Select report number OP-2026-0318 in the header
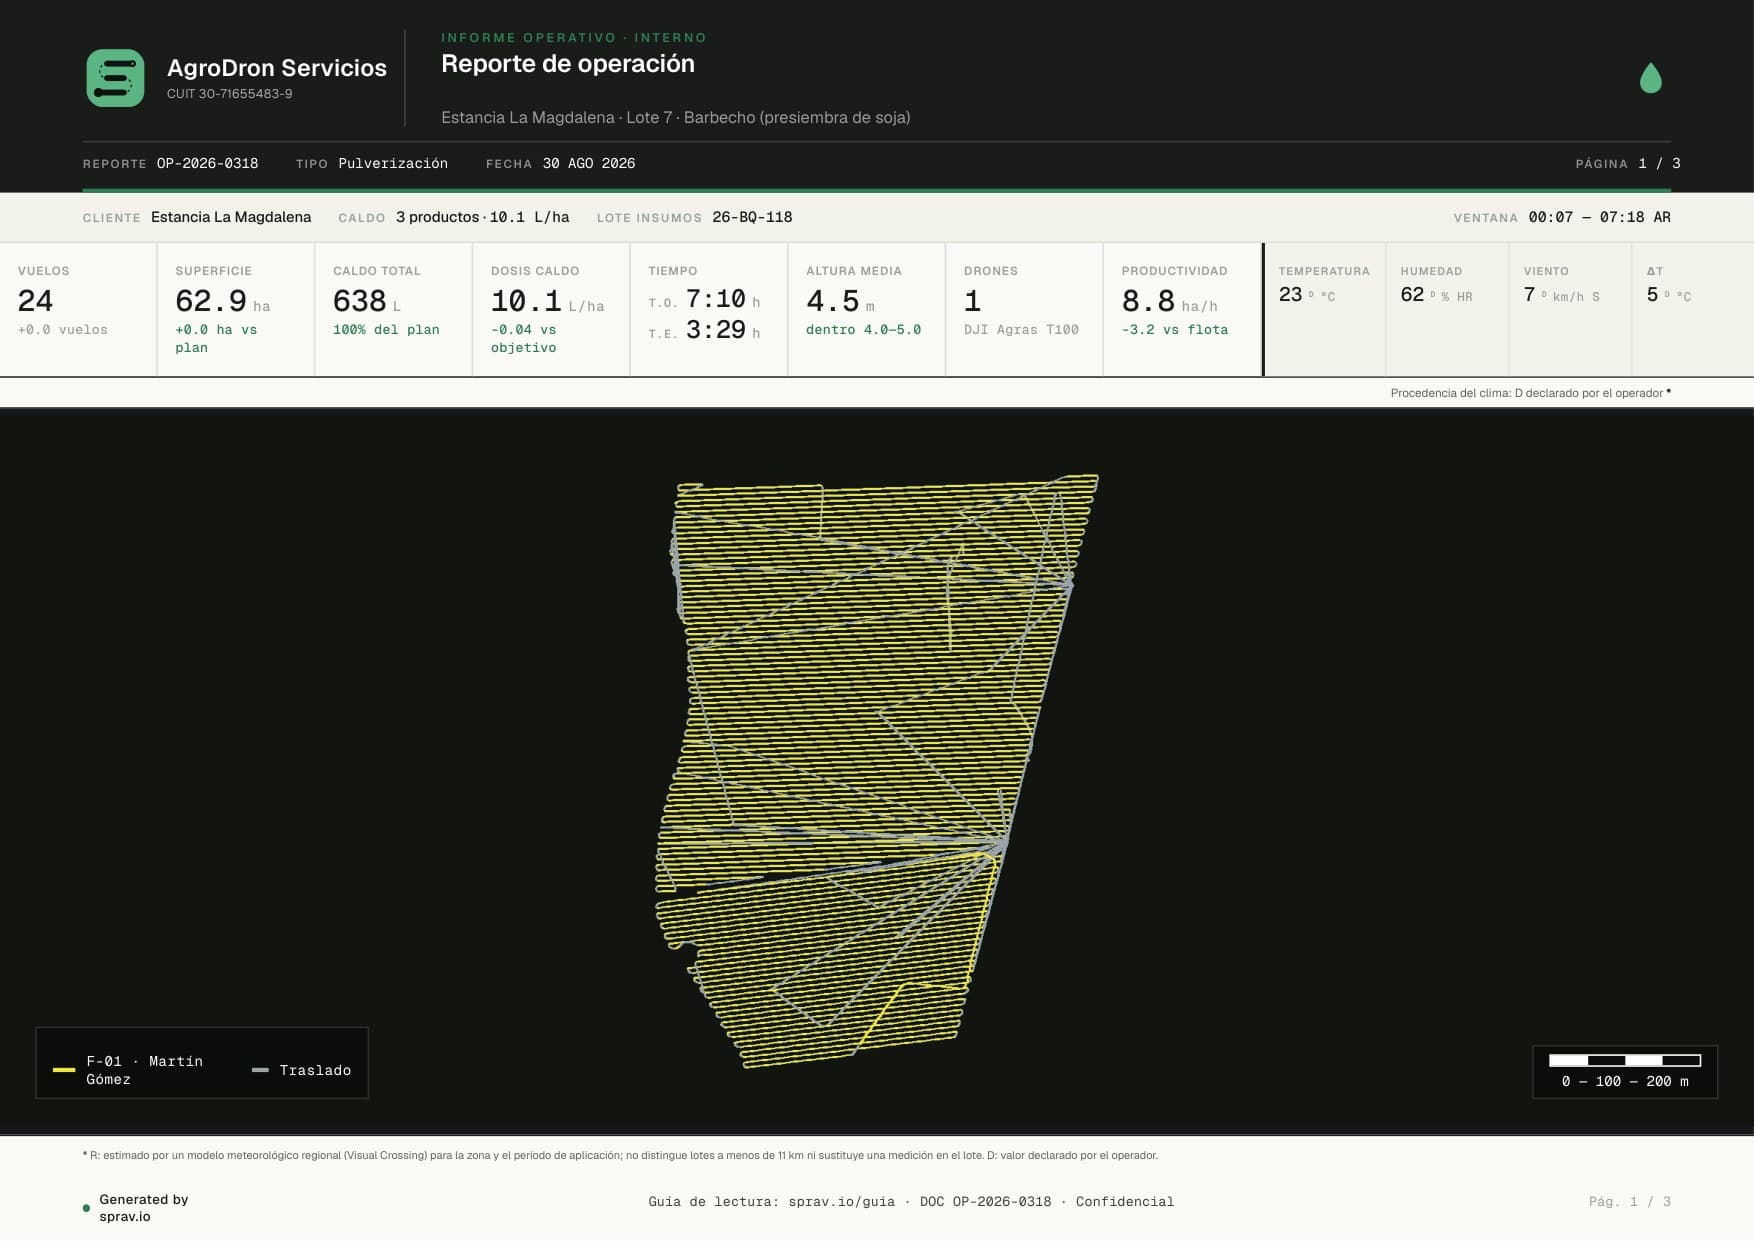 207,163
